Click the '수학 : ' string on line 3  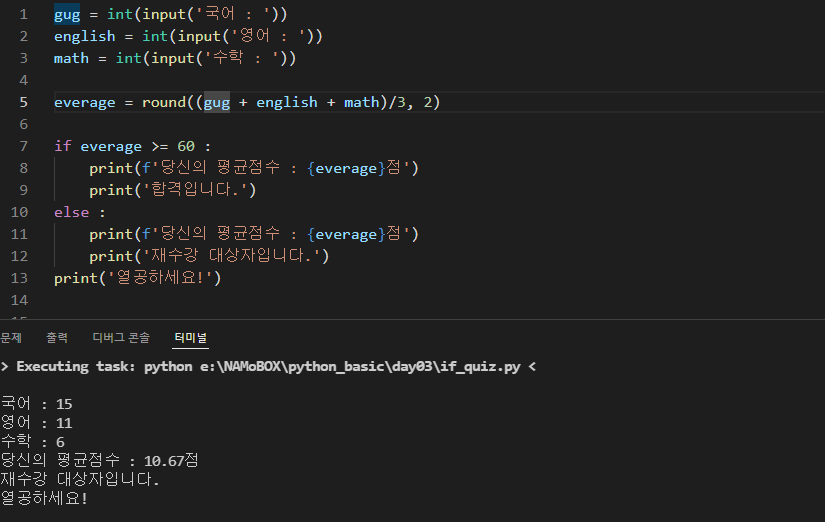pos(244,58)
